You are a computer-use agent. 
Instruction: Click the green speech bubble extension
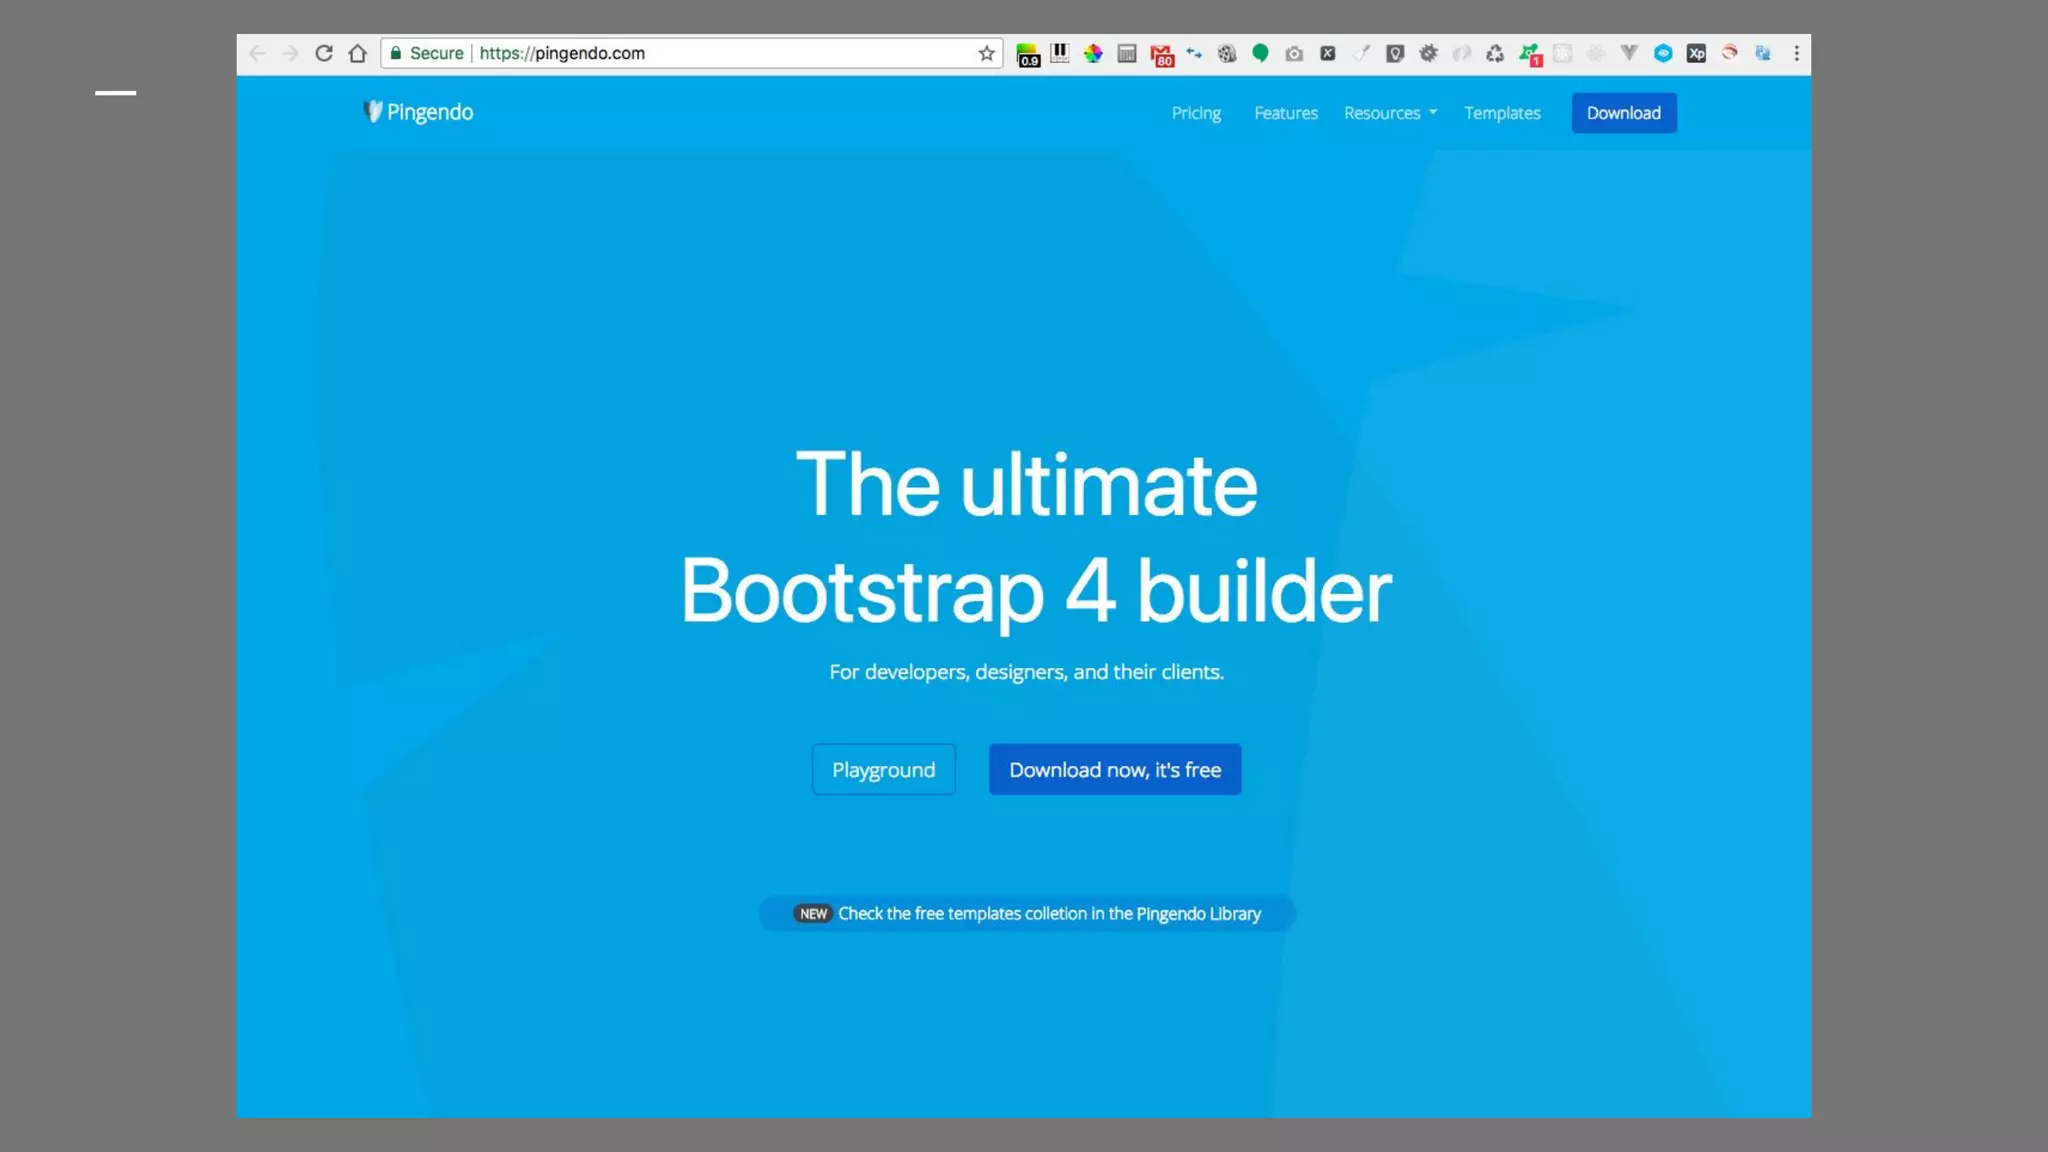[x=1260, y=53]
